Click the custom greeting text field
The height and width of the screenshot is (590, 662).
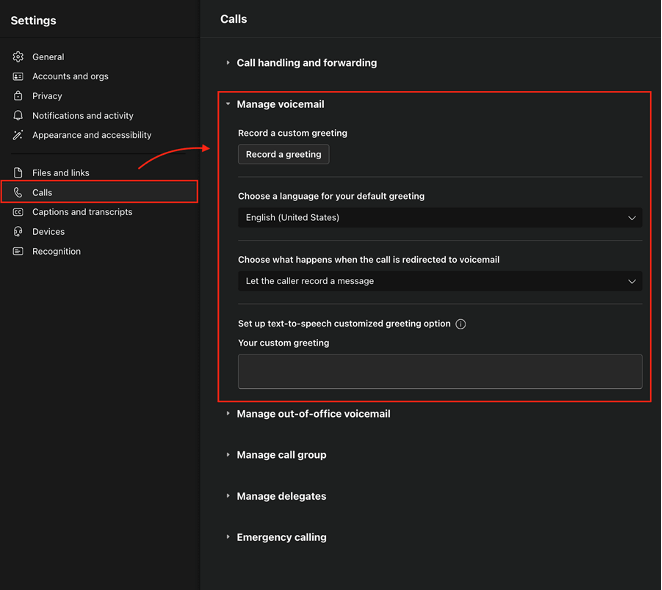[x=440, y=371]
